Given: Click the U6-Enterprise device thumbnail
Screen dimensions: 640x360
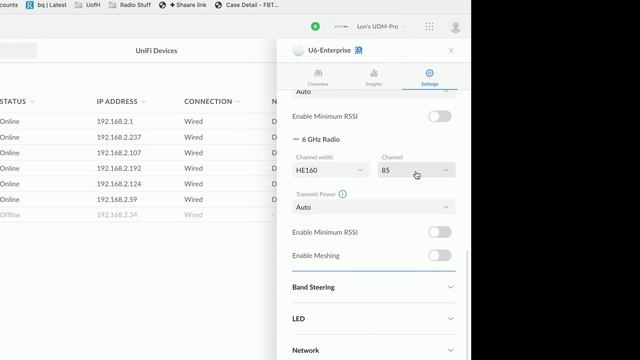Looking at the screenshot, I should (x=298, y=51).
